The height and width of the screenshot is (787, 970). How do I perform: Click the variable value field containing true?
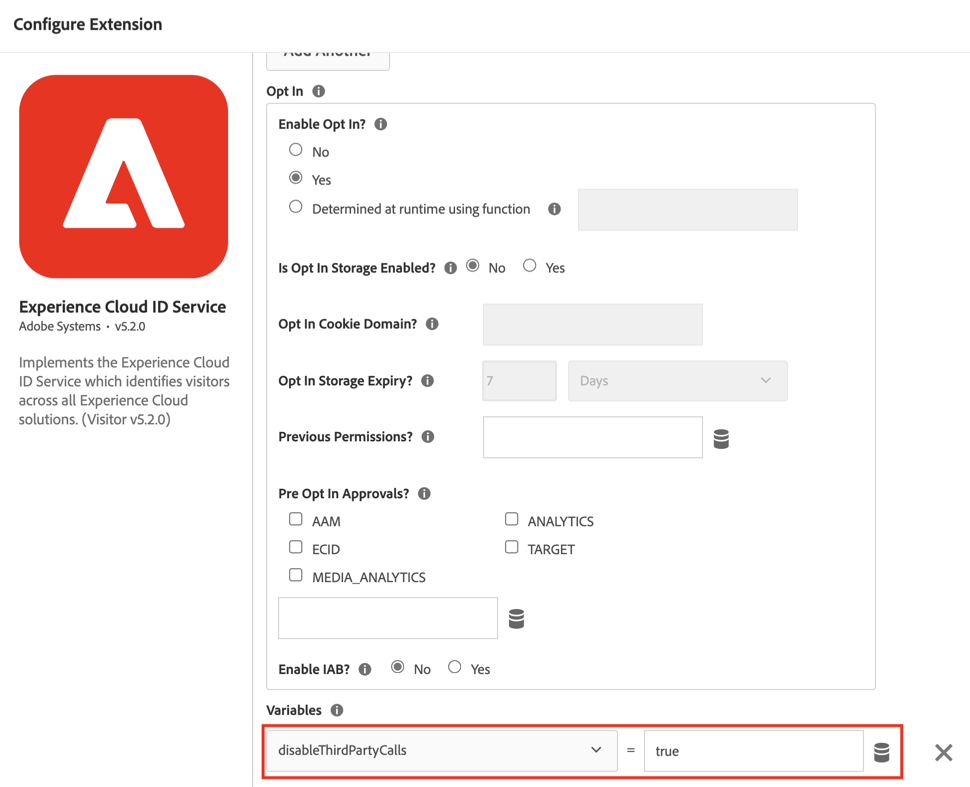(x=753, y=751)
